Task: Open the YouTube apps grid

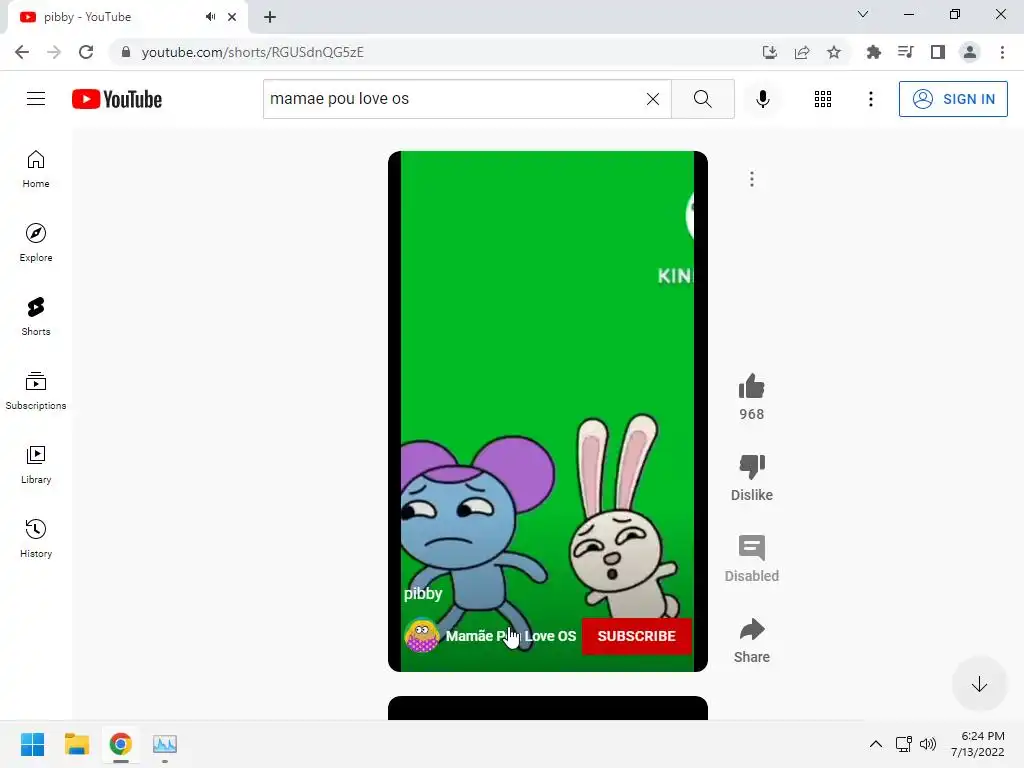Action: click(x=823, y=99)
